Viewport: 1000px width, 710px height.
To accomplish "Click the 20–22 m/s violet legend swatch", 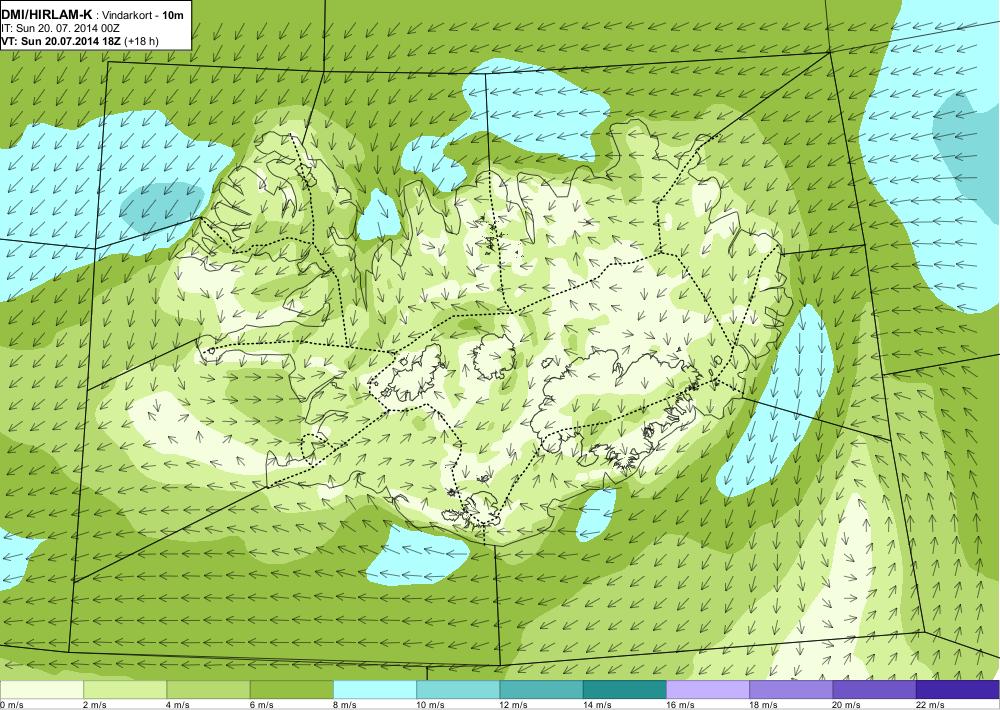I will point(874,690).
